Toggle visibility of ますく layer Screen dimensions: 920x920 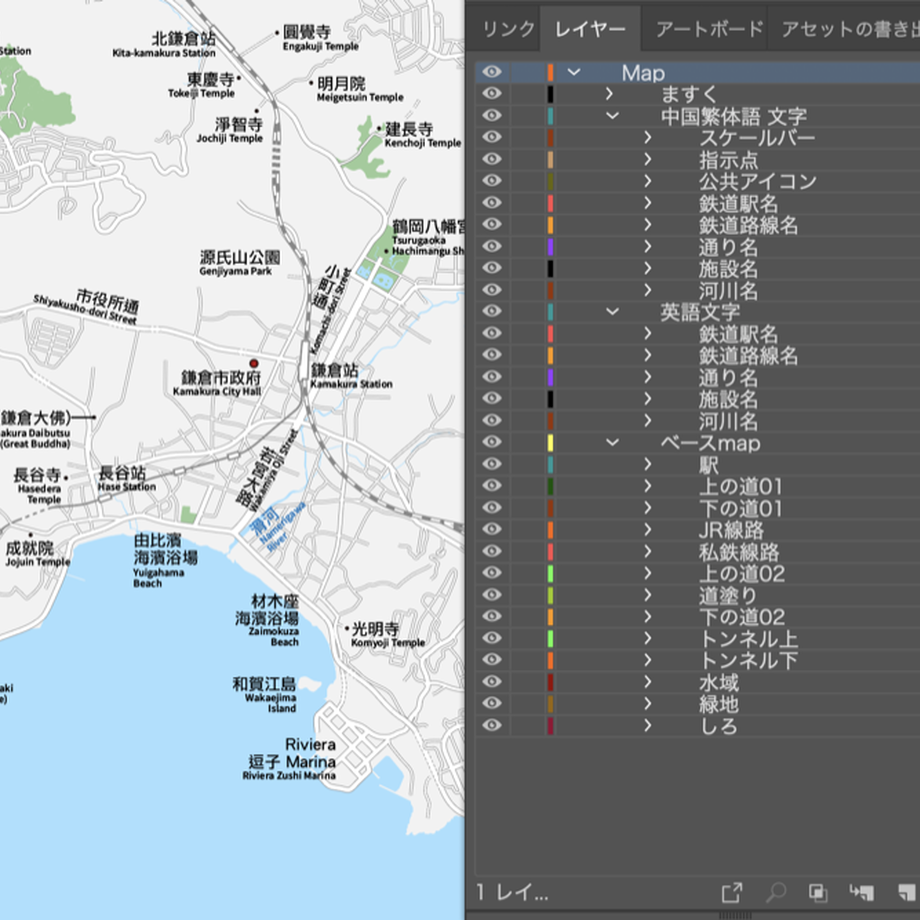(492, 94)
